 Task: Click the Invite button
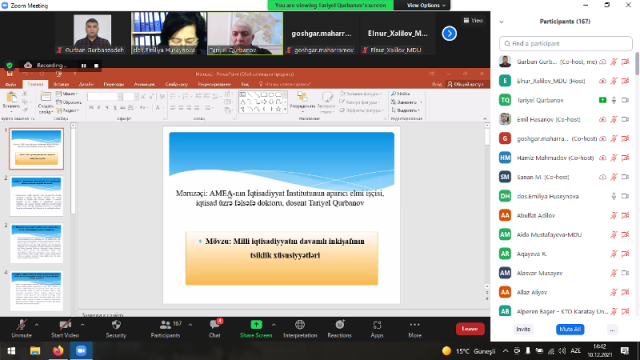click(x=523, y=329)
